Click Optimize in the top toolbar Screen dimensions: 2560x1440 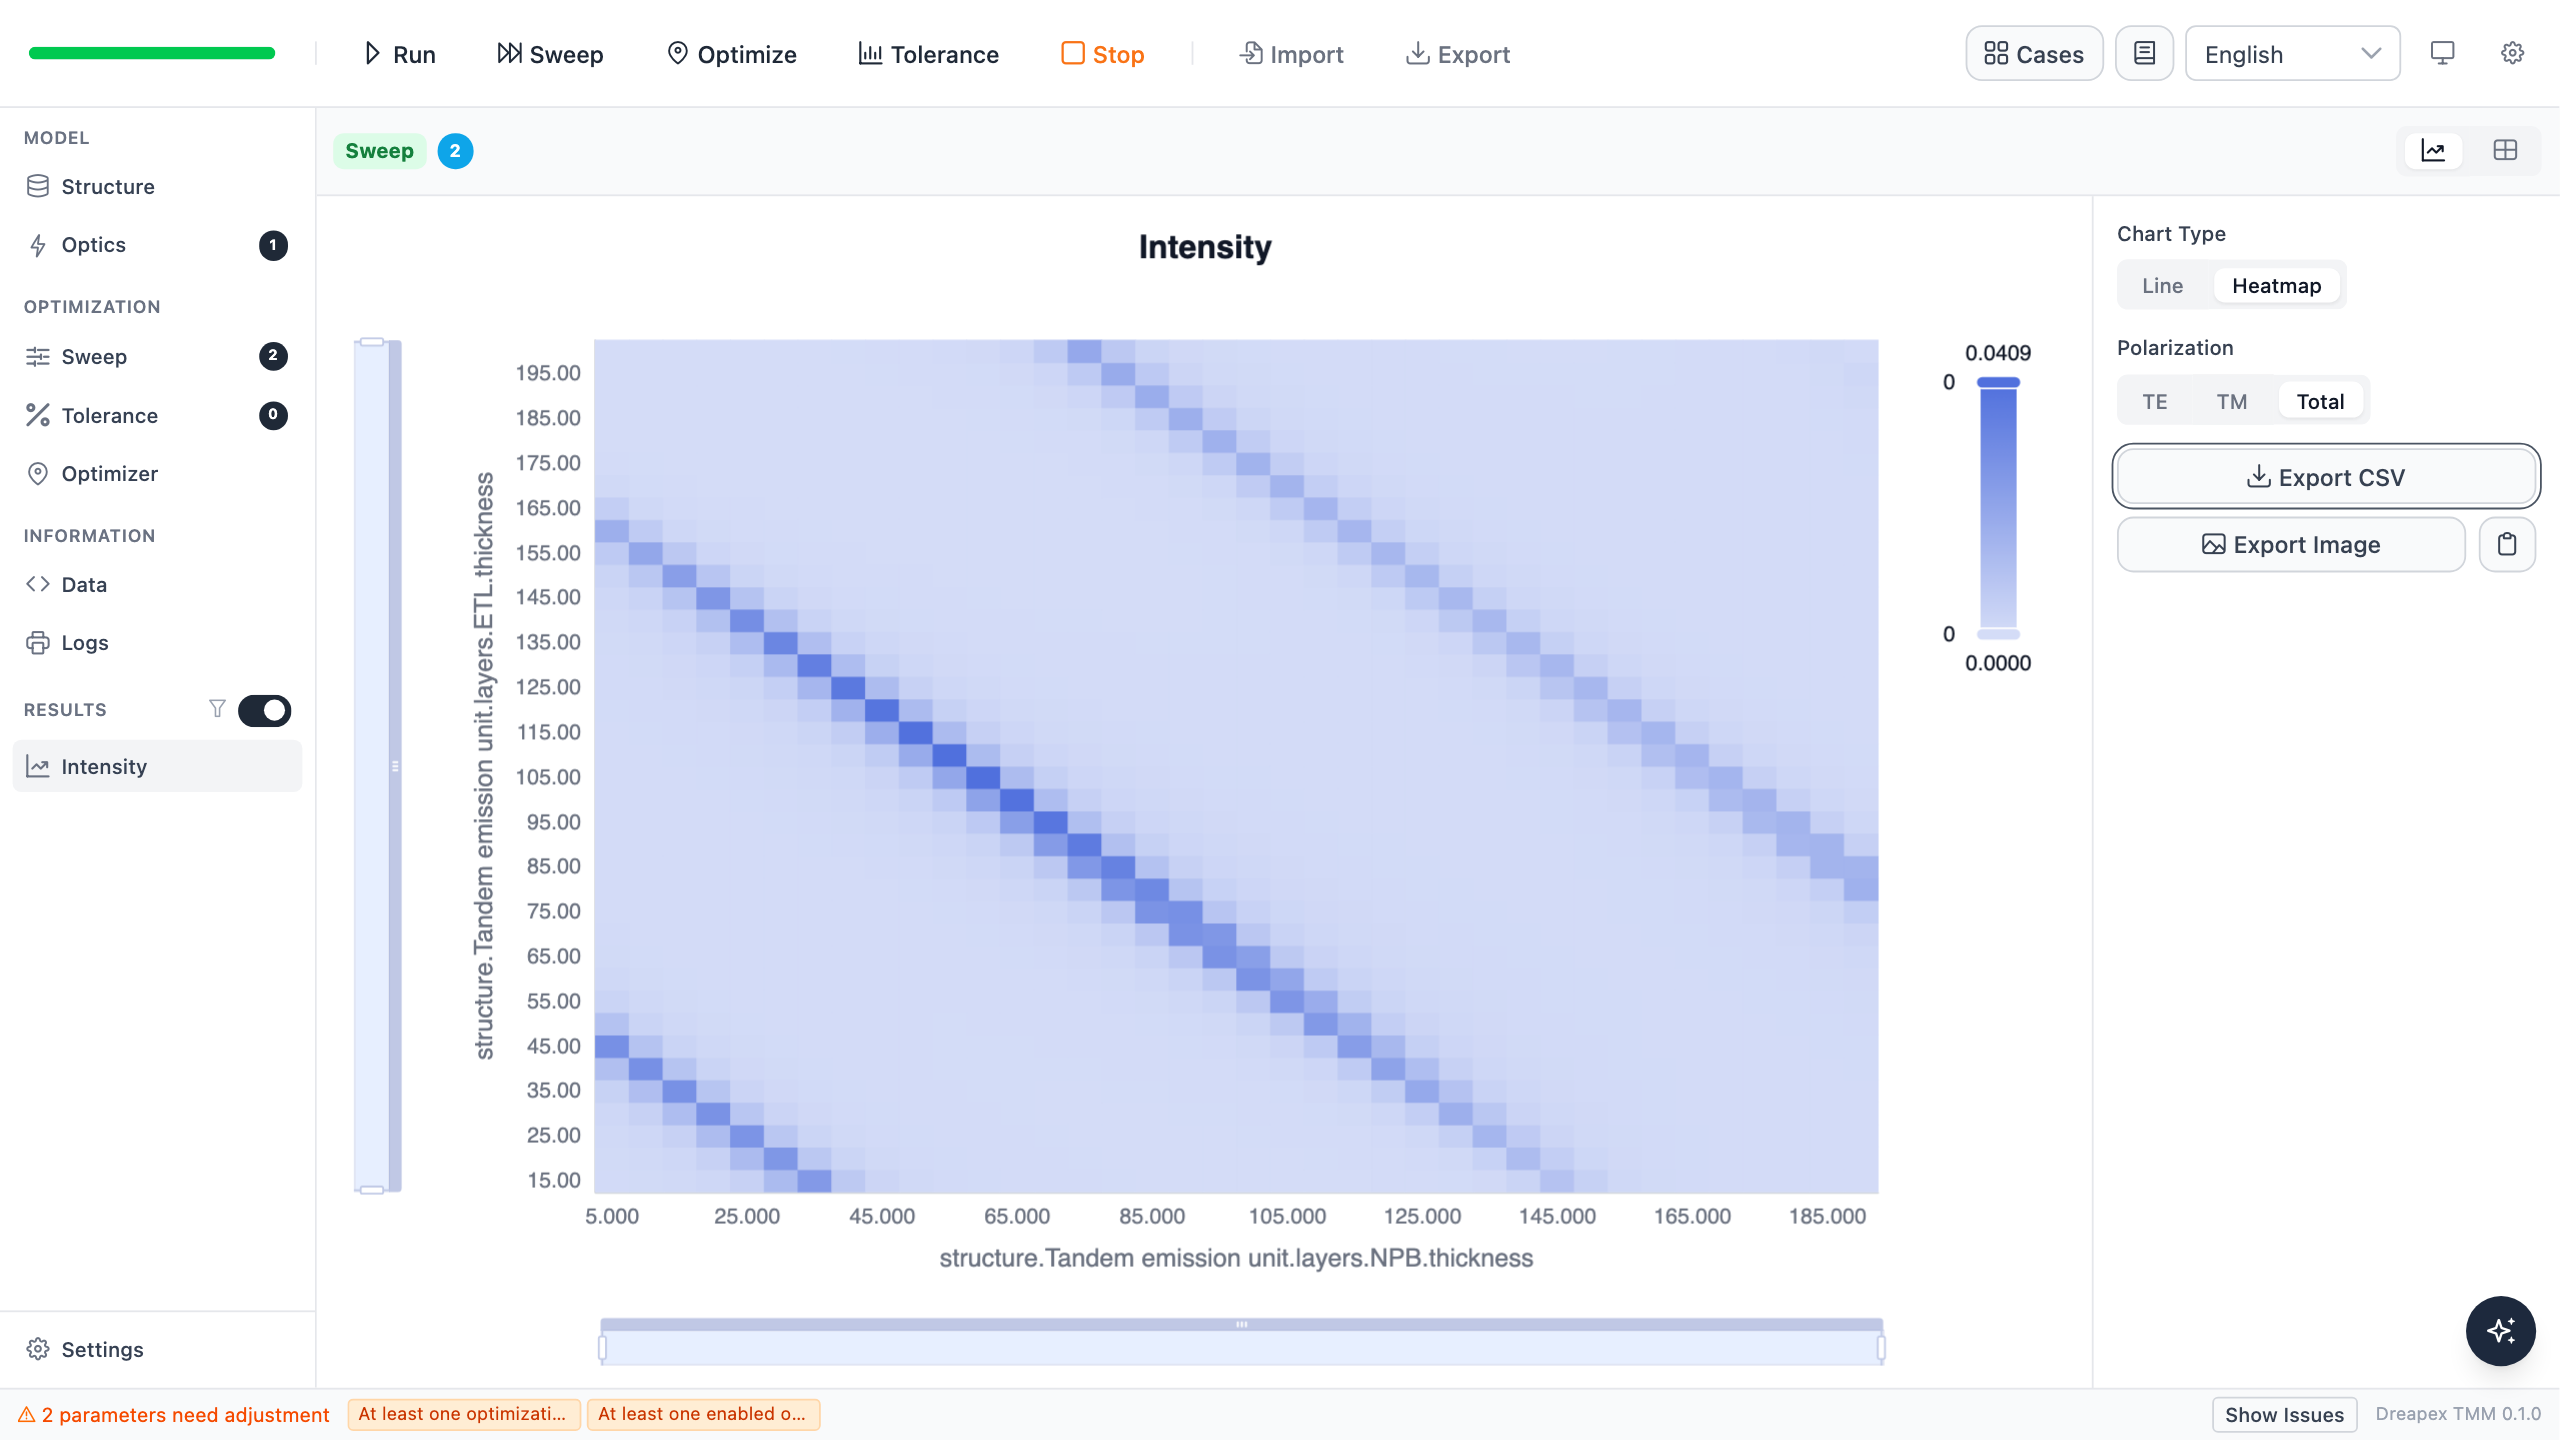[x=732, y=54]
